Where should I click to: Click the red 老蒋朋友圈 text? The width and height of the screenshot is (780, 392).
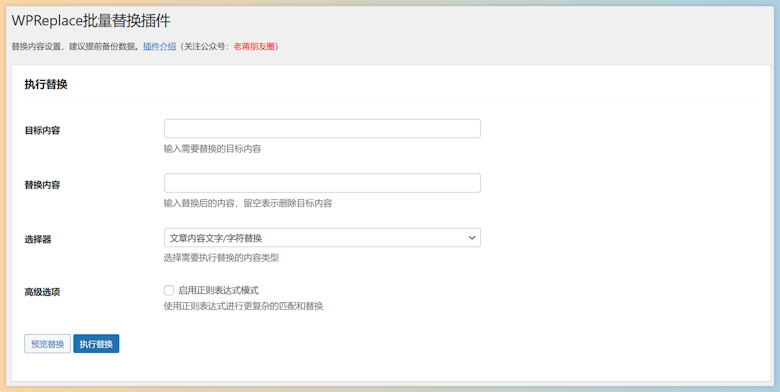[x=254, y=47]
